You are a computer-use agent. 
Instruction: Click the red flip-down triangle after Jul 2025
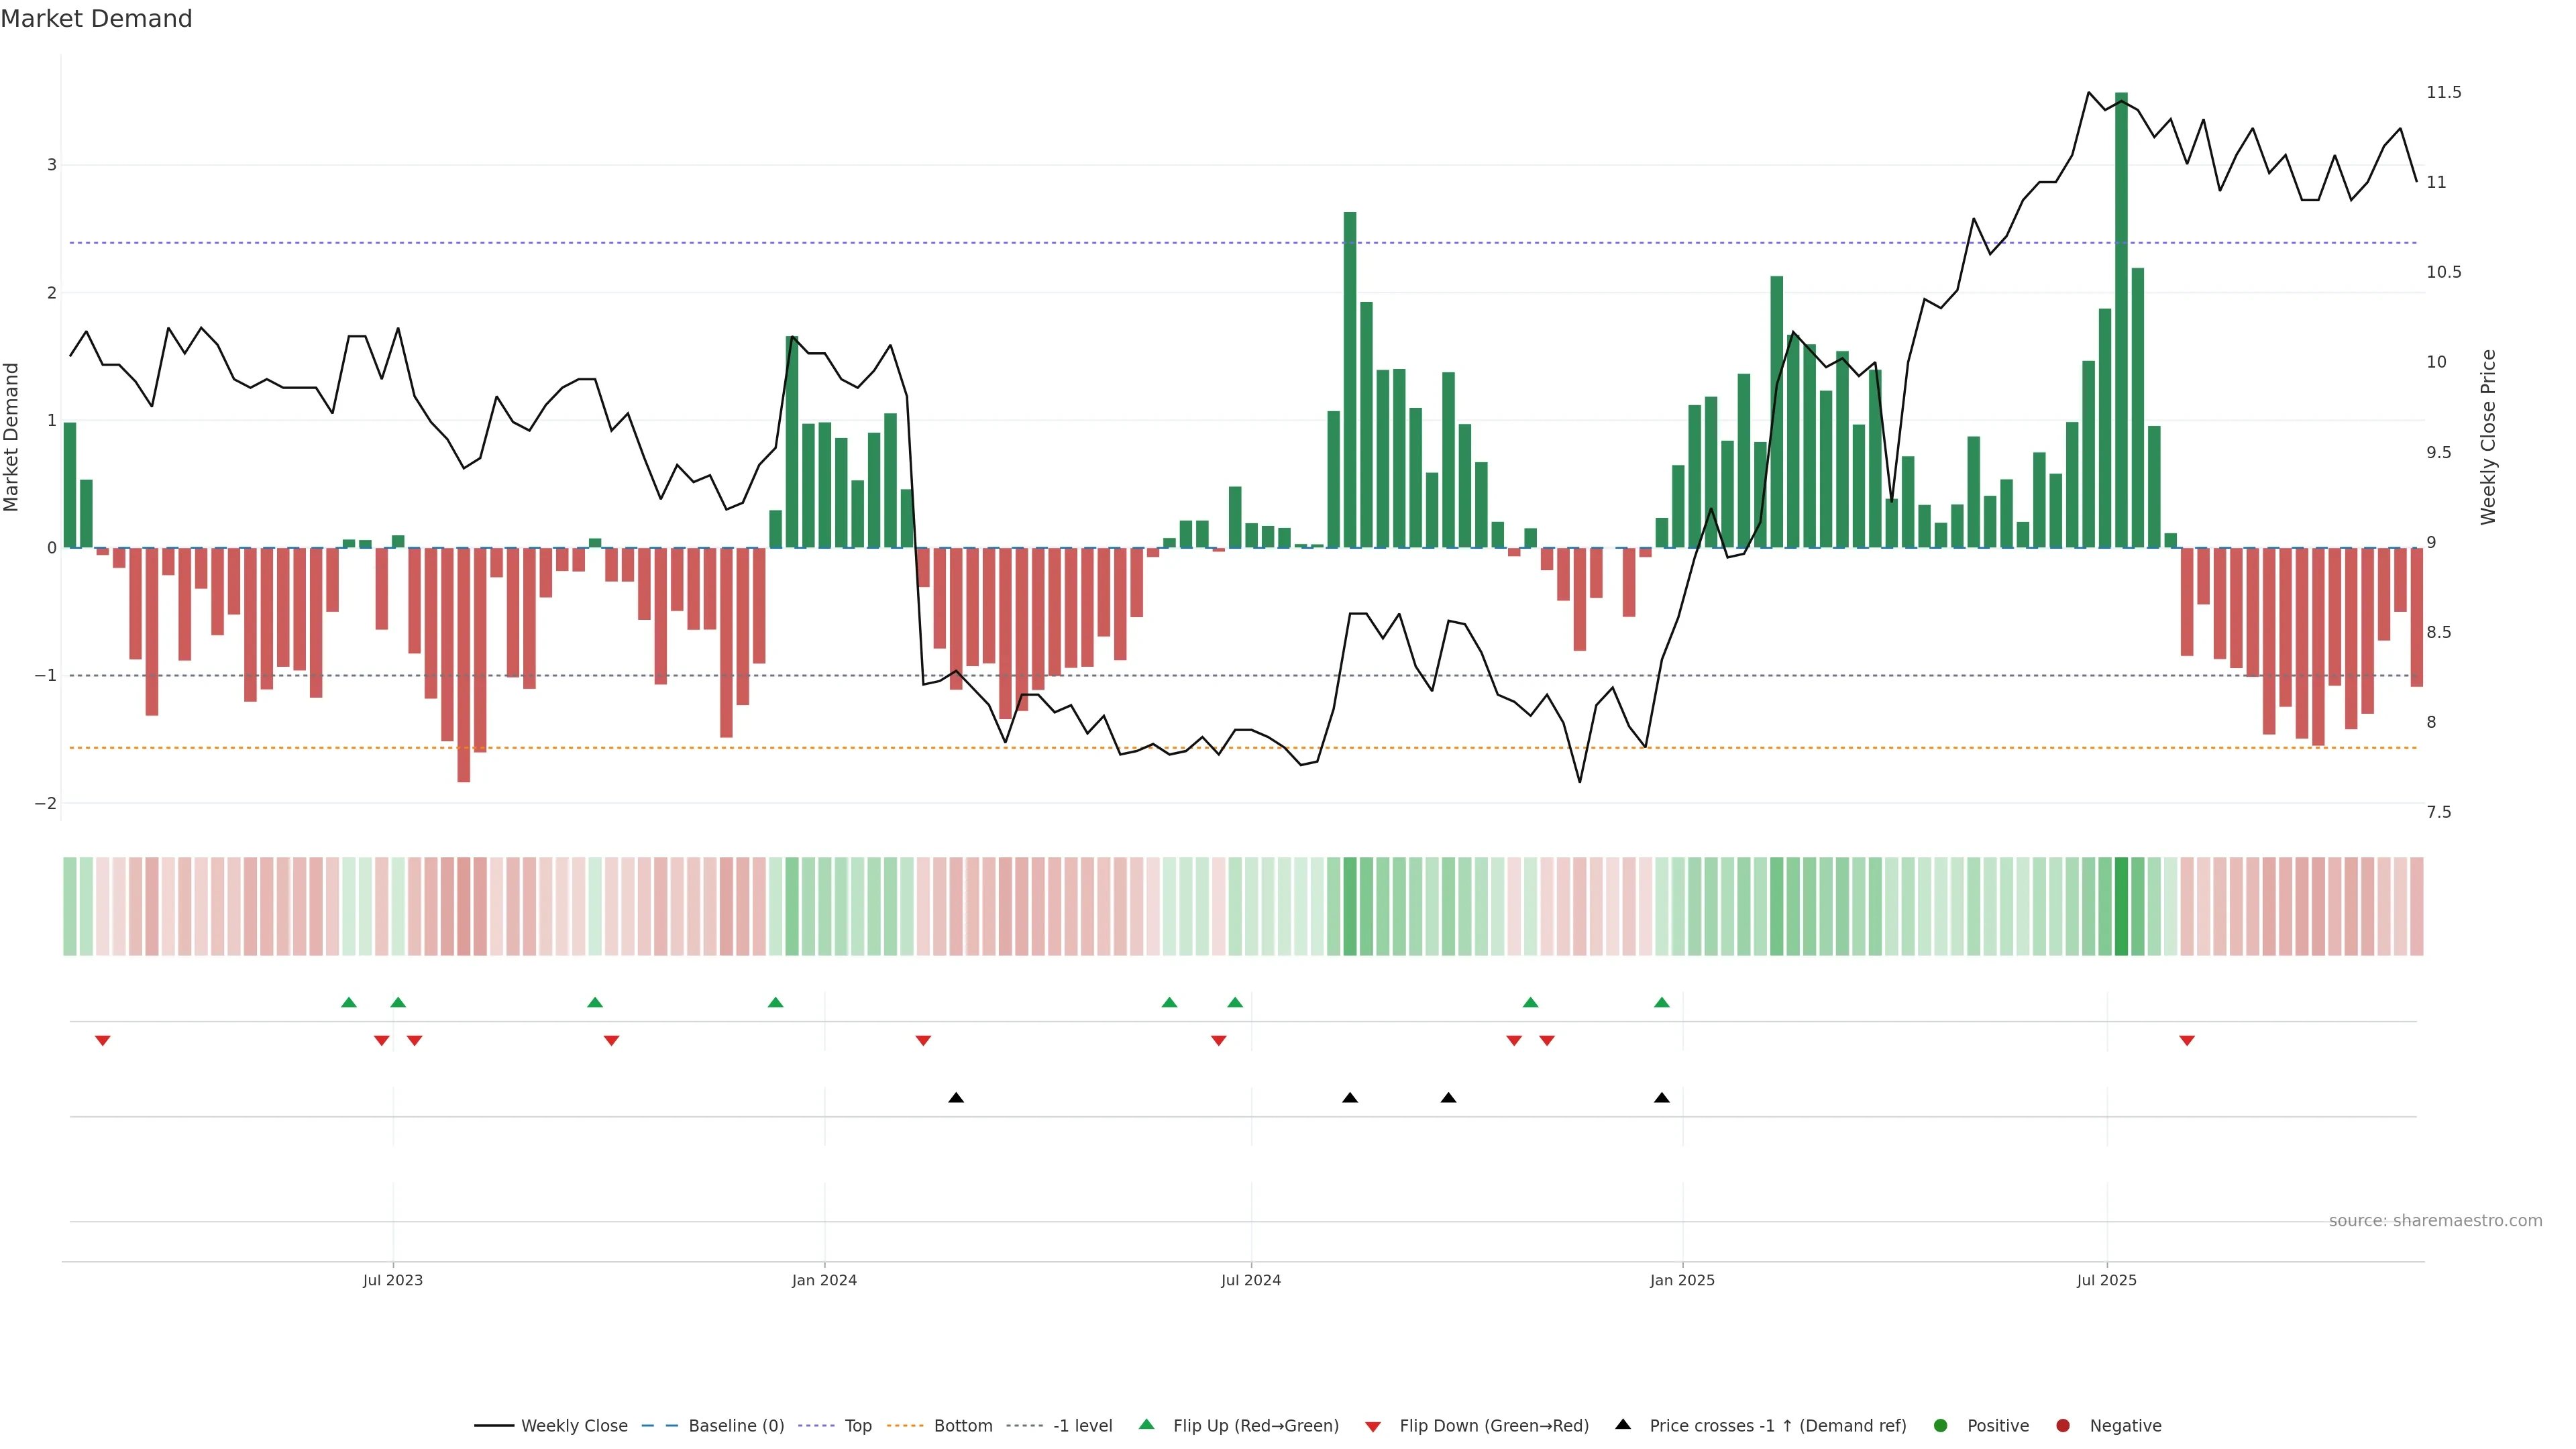coord(2187,1041)
